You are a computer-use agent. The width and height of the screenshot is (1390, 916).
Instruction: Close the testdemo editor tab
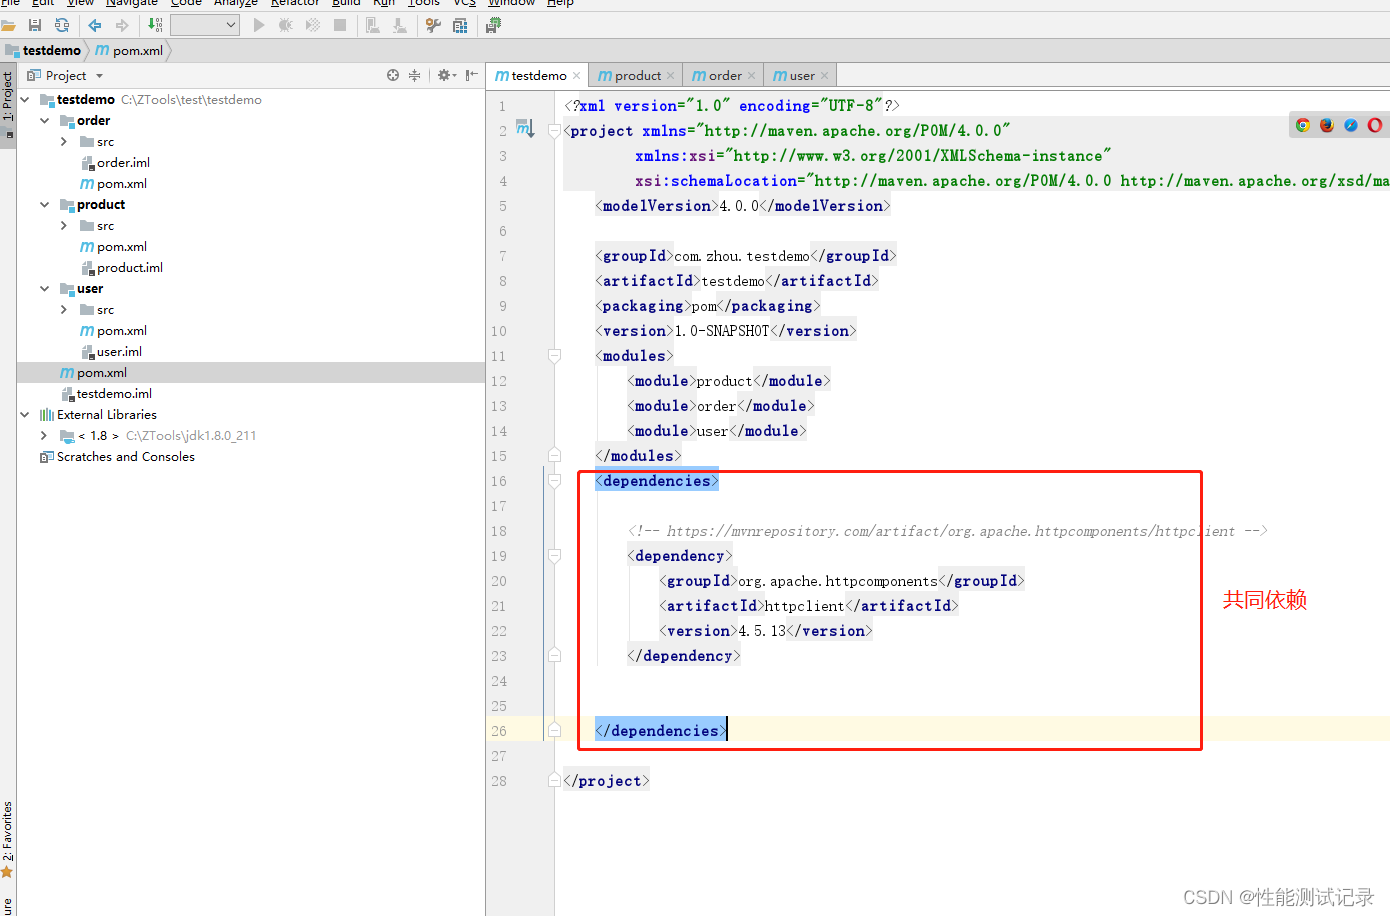coord(577,76)
